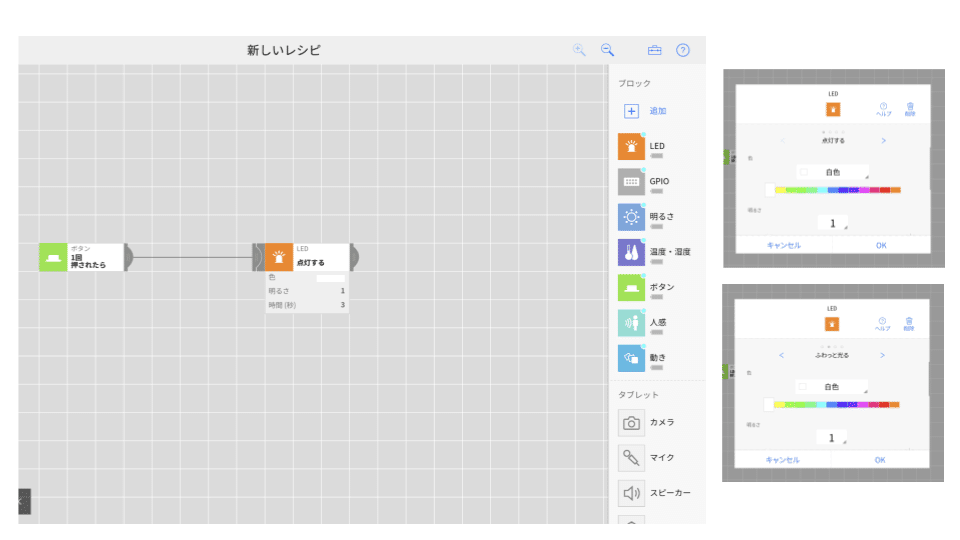This screenshot has width=960, height=540.
Task: Go to previous mode before ふわっと光る
Action: pos(781,355)
